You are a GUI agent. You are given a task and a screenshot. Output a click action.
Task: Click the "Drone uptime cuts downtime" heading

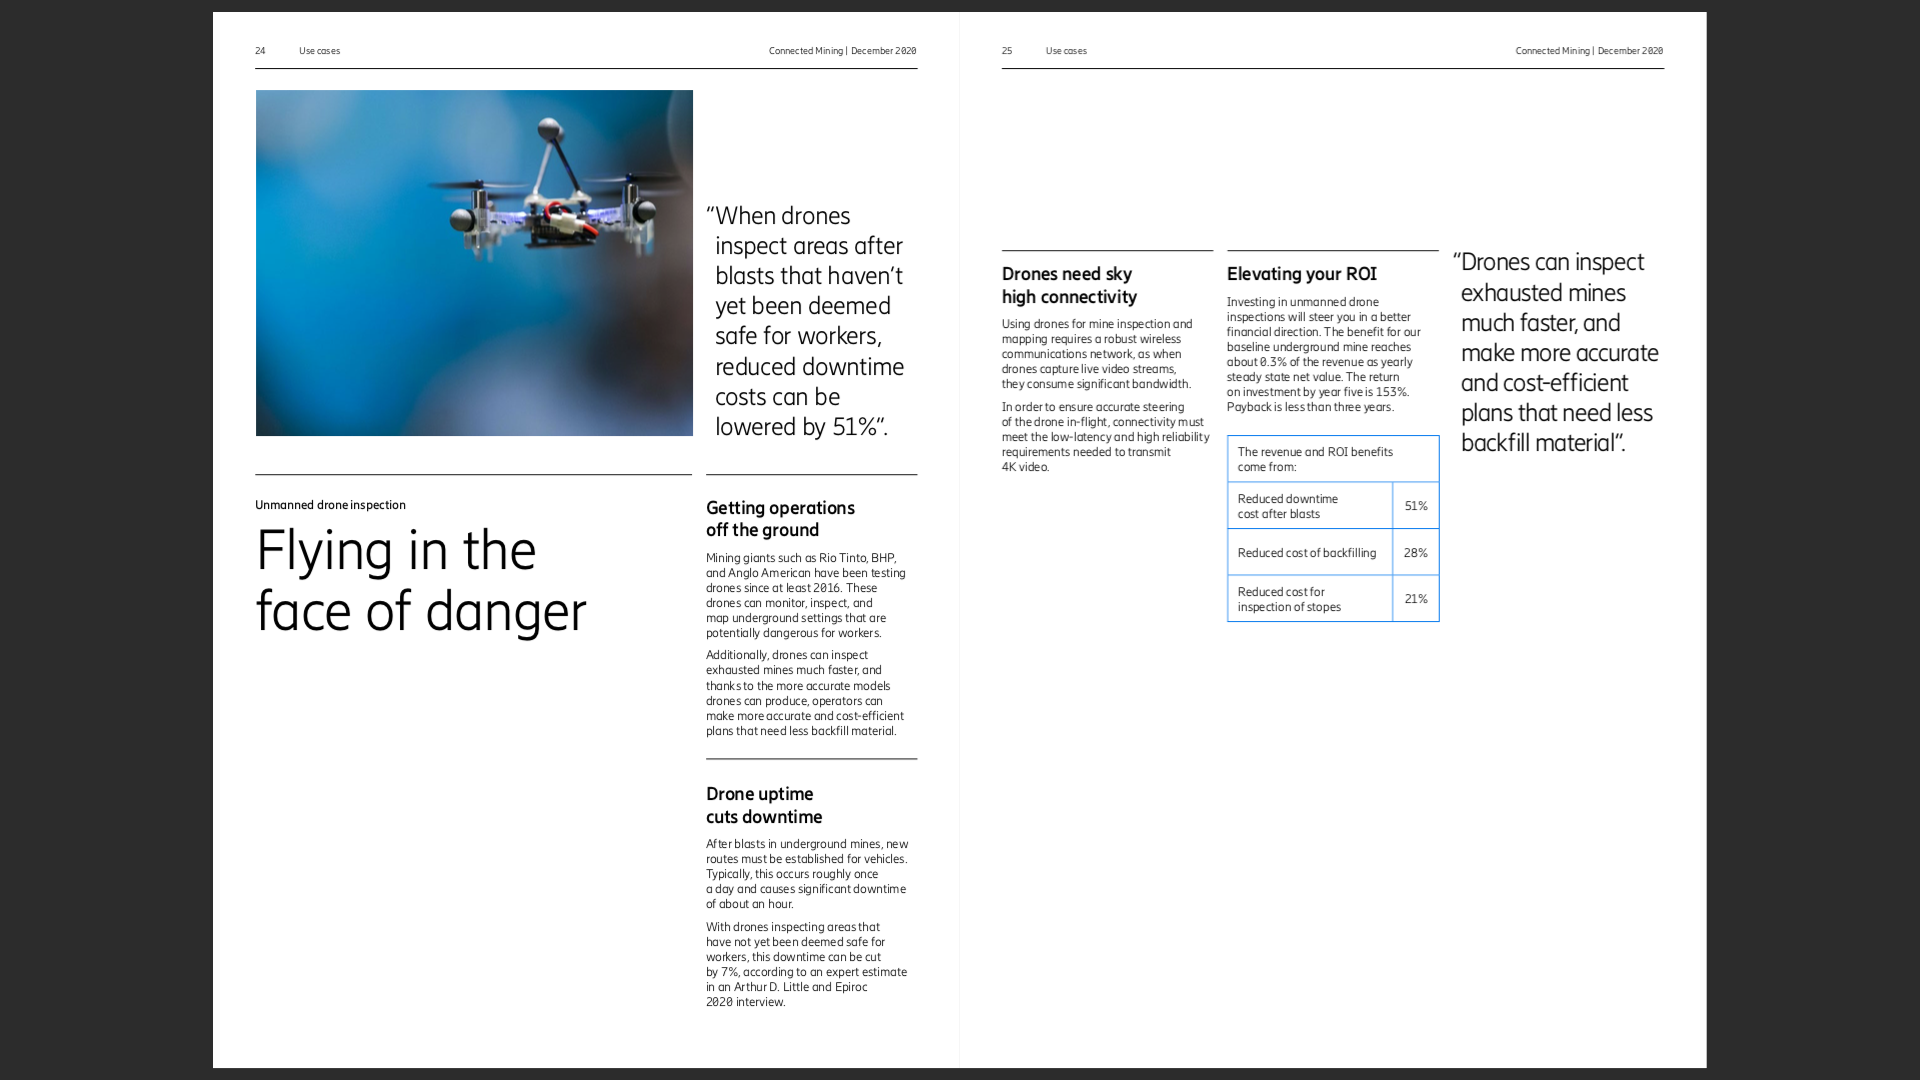click(x=764, y=805)
